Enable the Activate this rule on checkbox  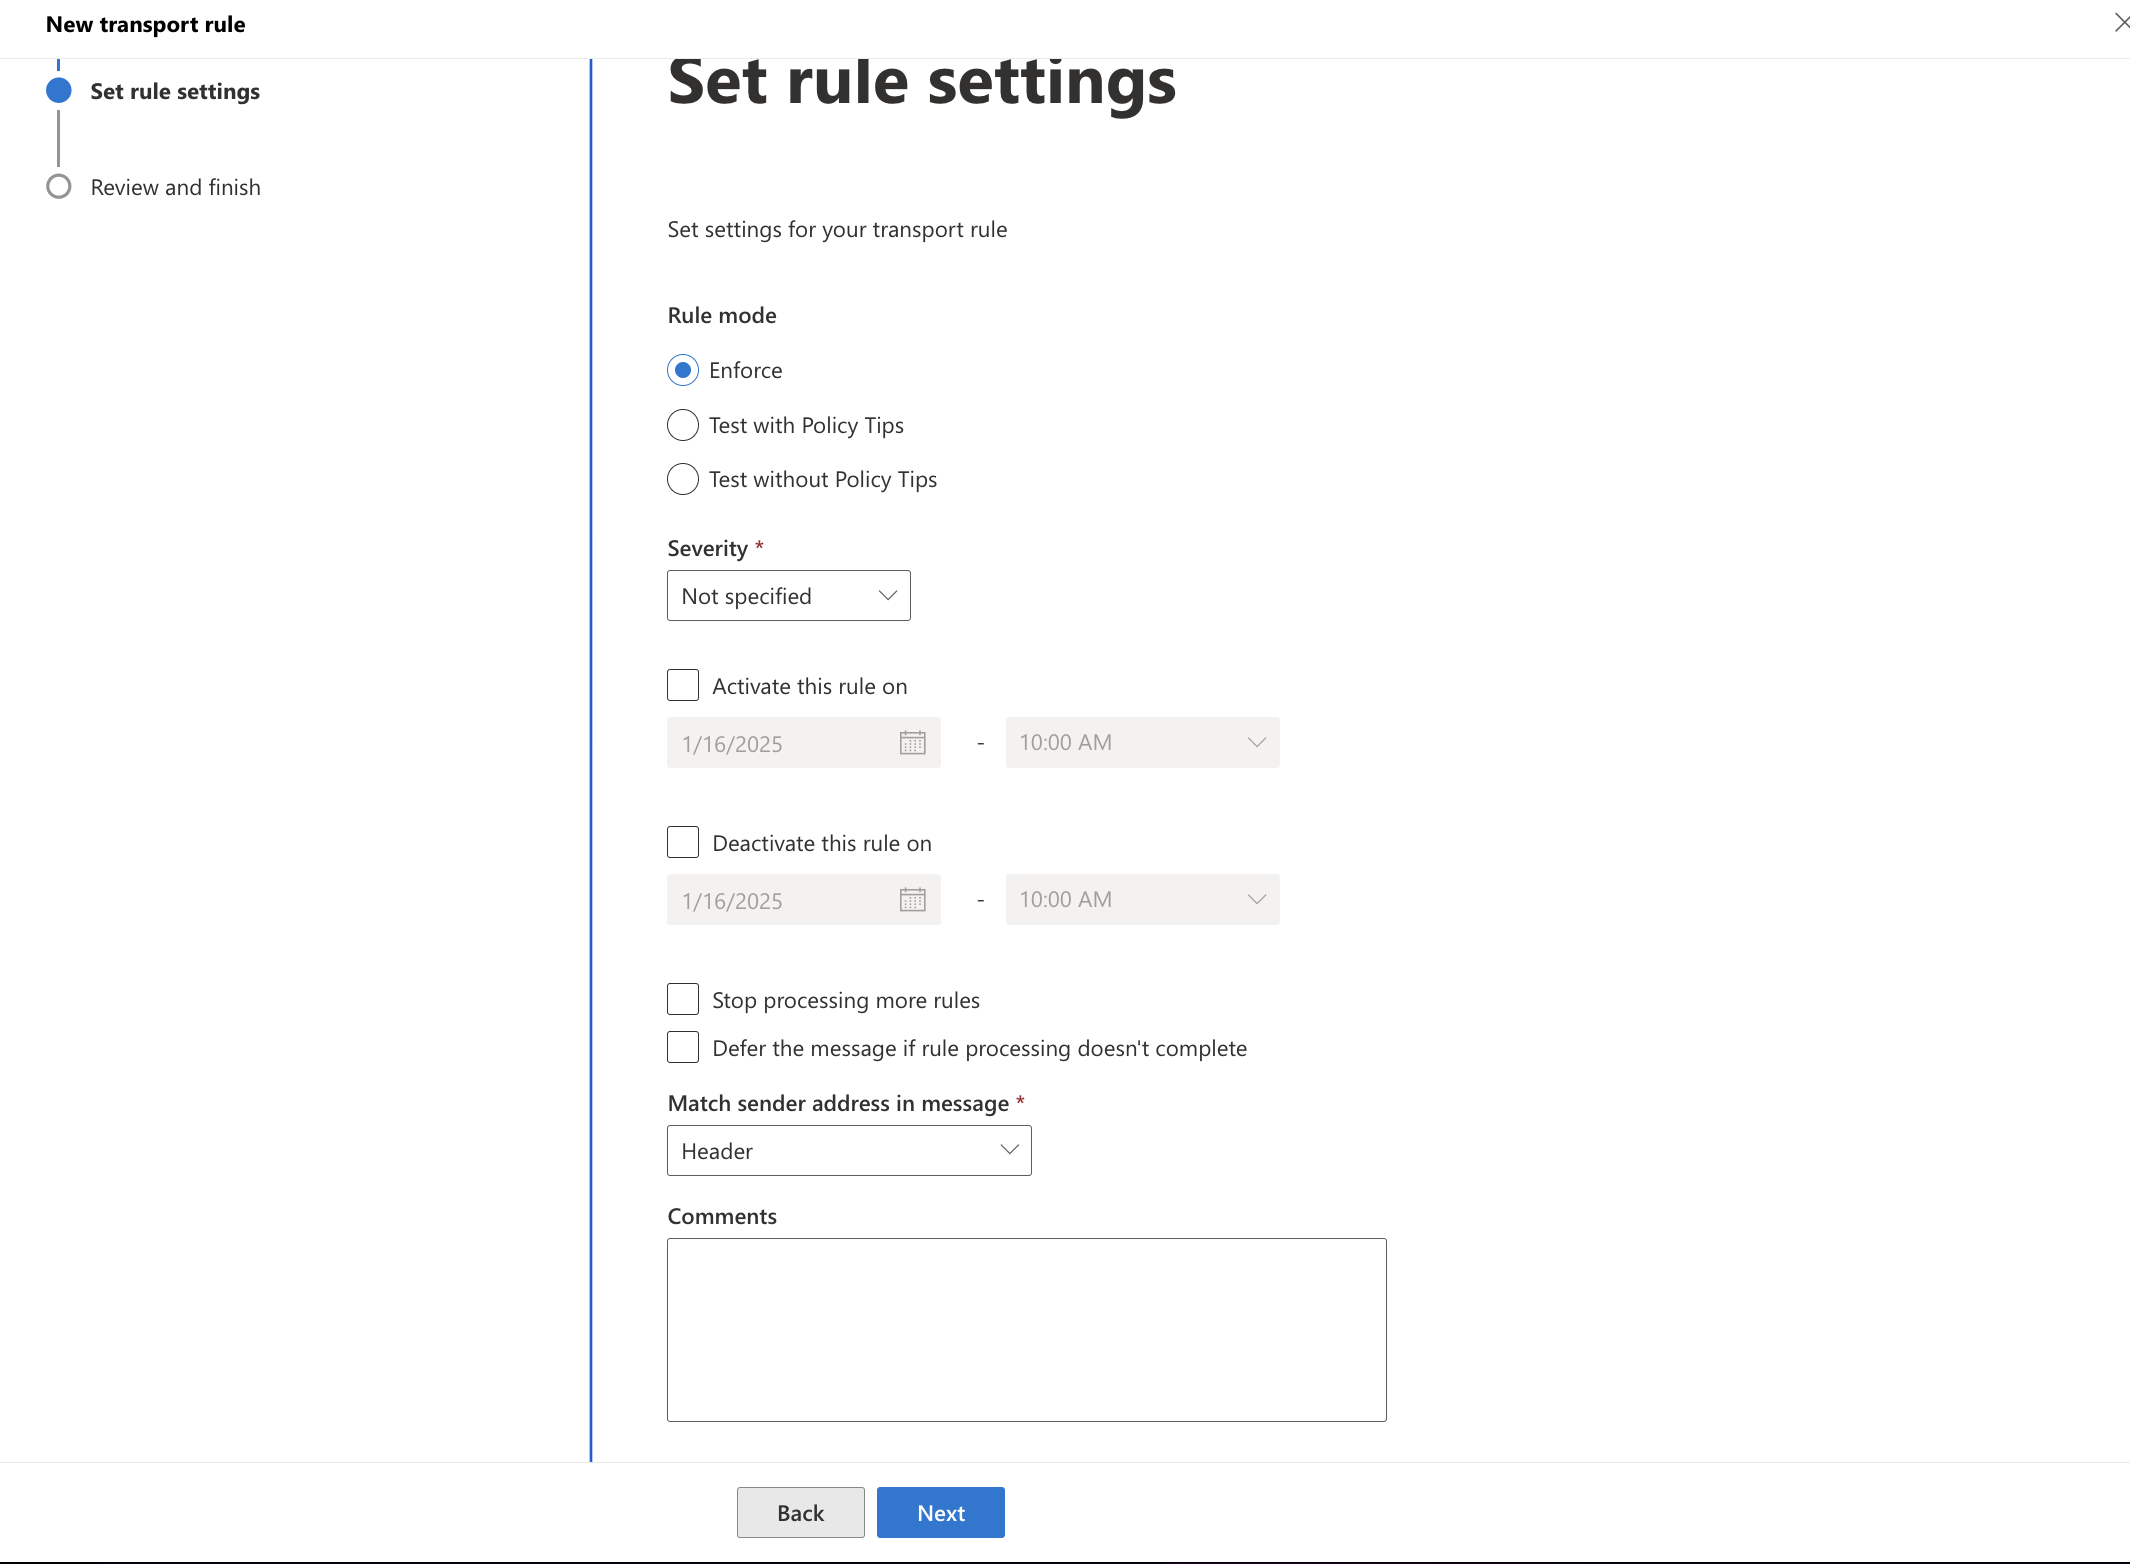coord(683,684)
